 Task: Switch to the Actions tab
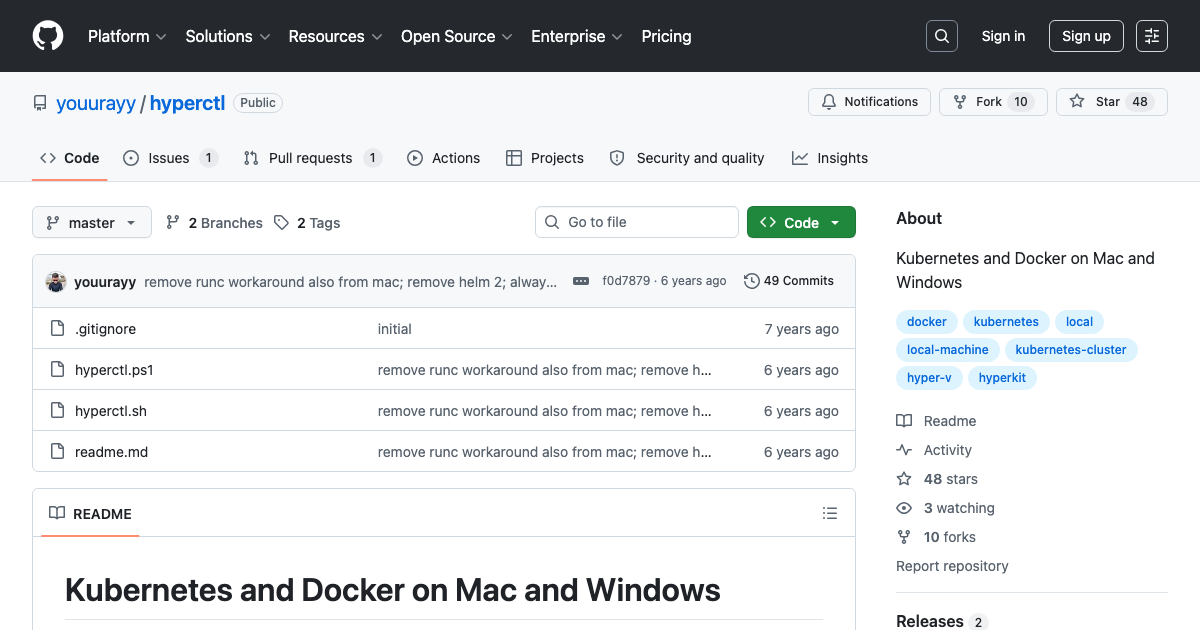[444, 158]
